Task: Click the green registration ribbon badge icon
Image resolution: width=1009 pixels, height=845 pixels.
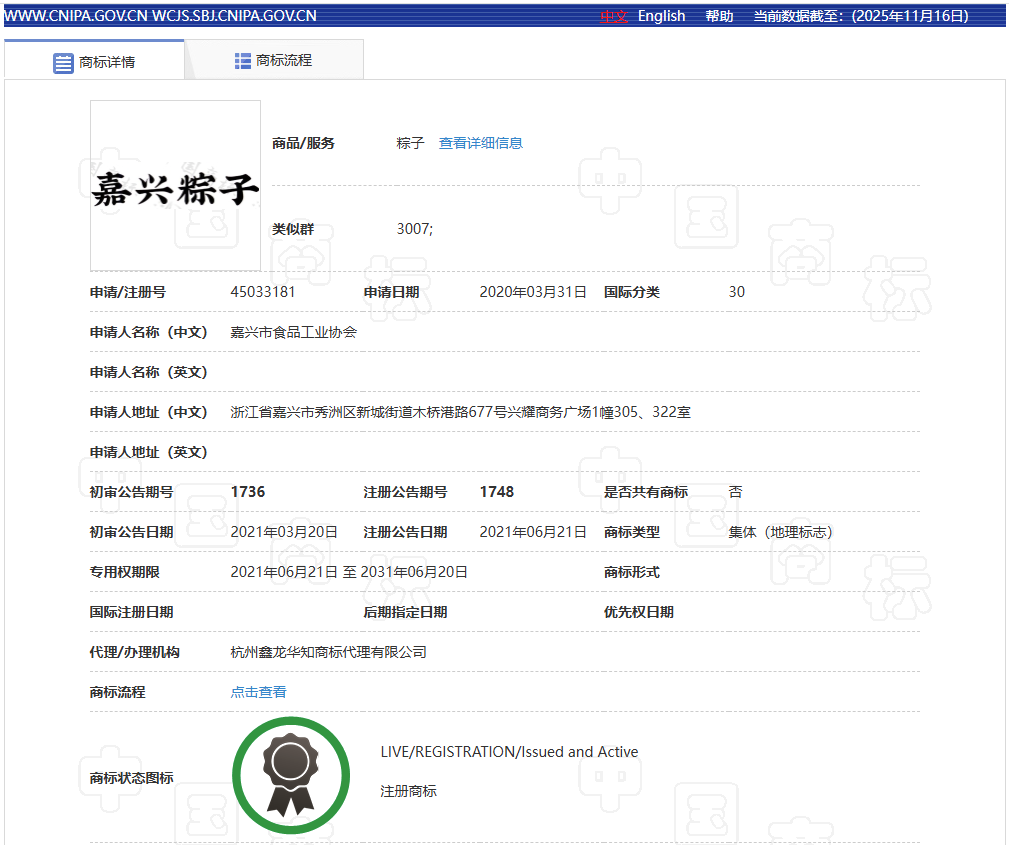Action: coord(291,776)
